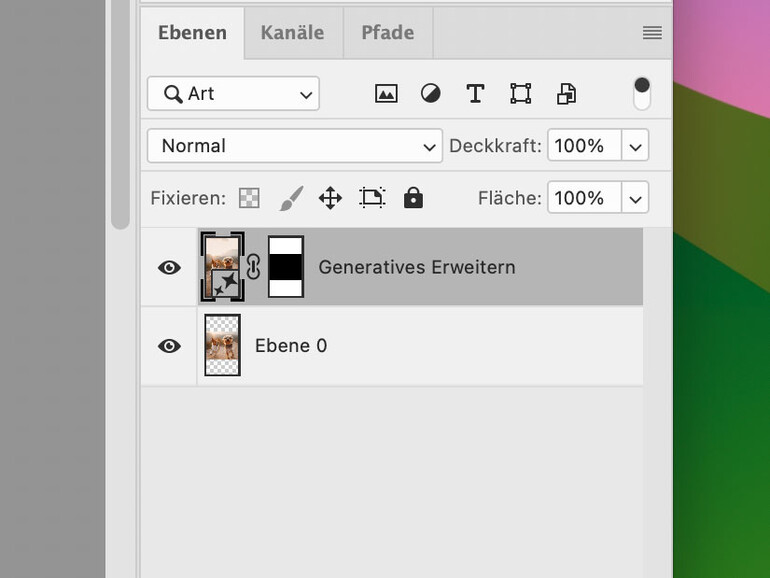Click the shape layer filter icon

click(x=520, y=94)
